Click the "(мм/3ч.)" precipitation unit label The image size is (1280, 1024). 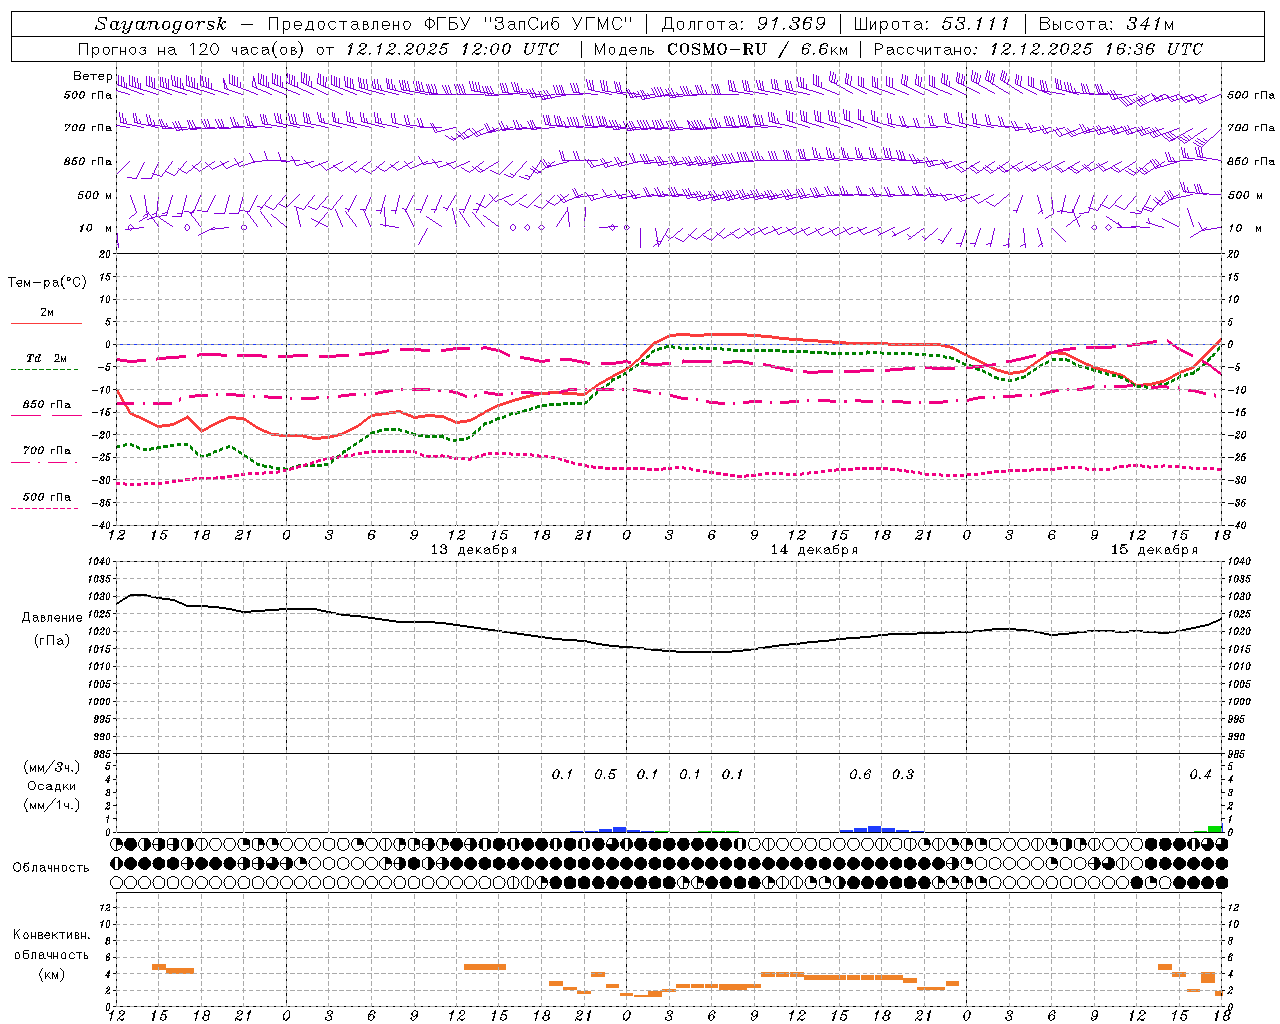pyautogui.click(x=52, y=767)
